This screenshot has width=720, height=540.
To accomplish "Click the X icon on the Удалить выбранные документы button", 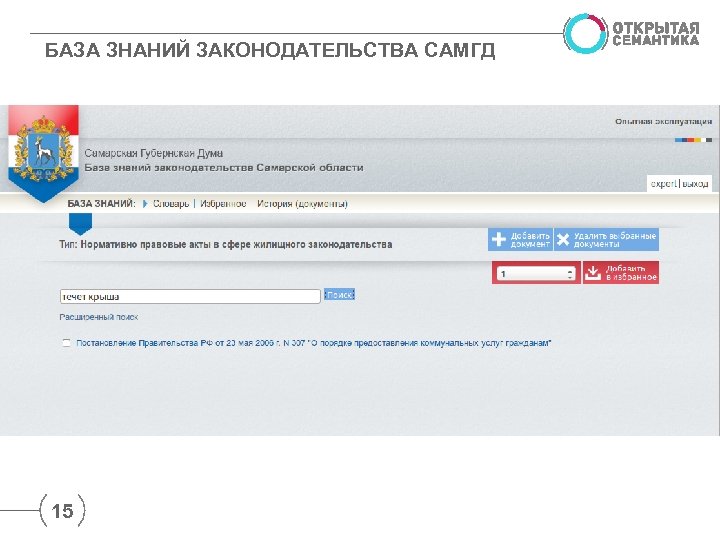I will click(x=563, y=239).
